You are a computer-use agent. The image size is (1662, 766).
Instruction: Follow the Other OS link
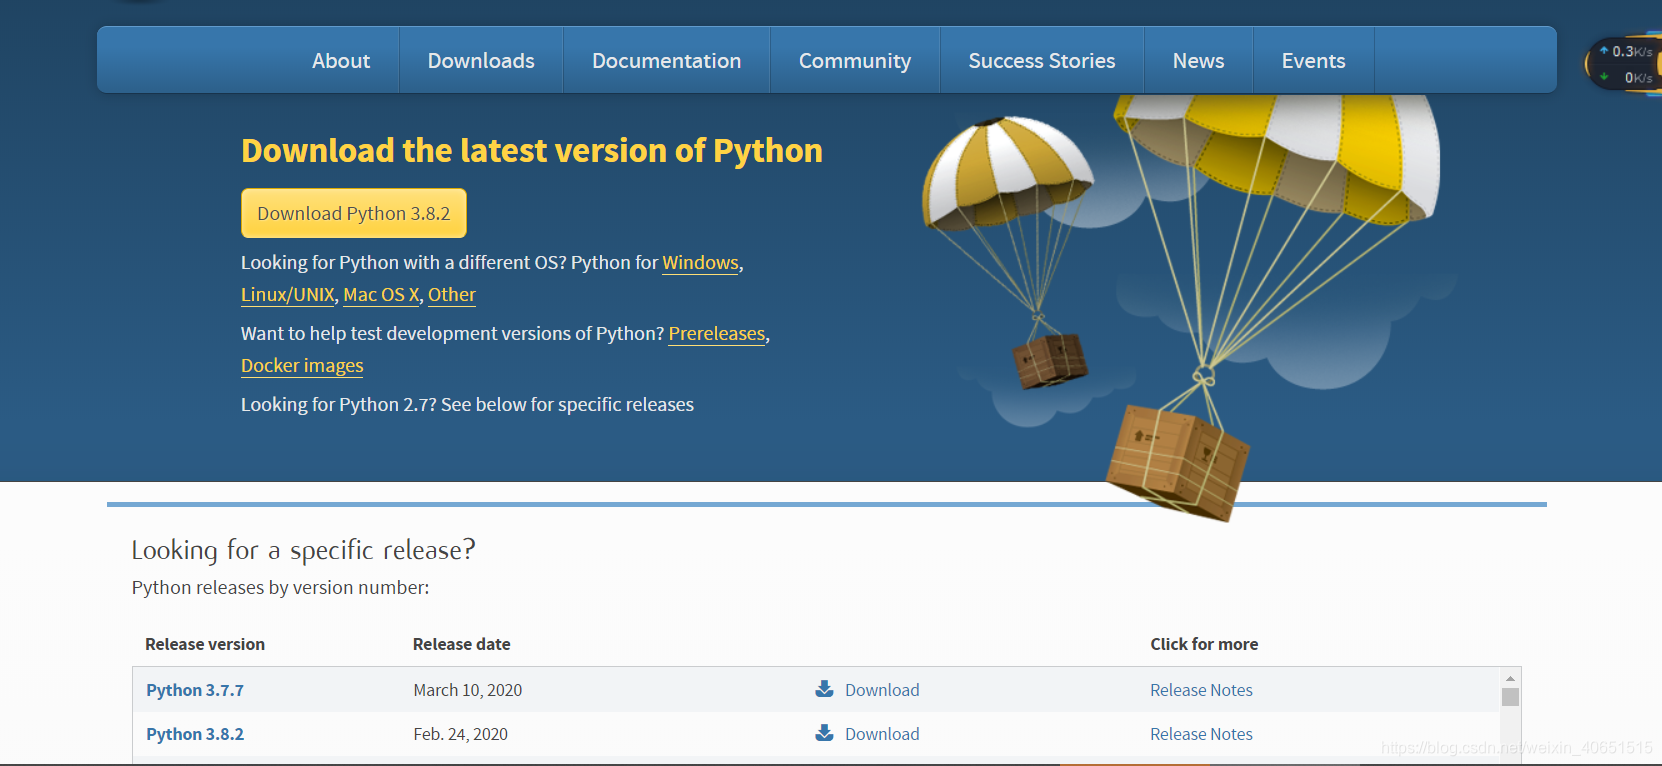(x=452, y=295)
